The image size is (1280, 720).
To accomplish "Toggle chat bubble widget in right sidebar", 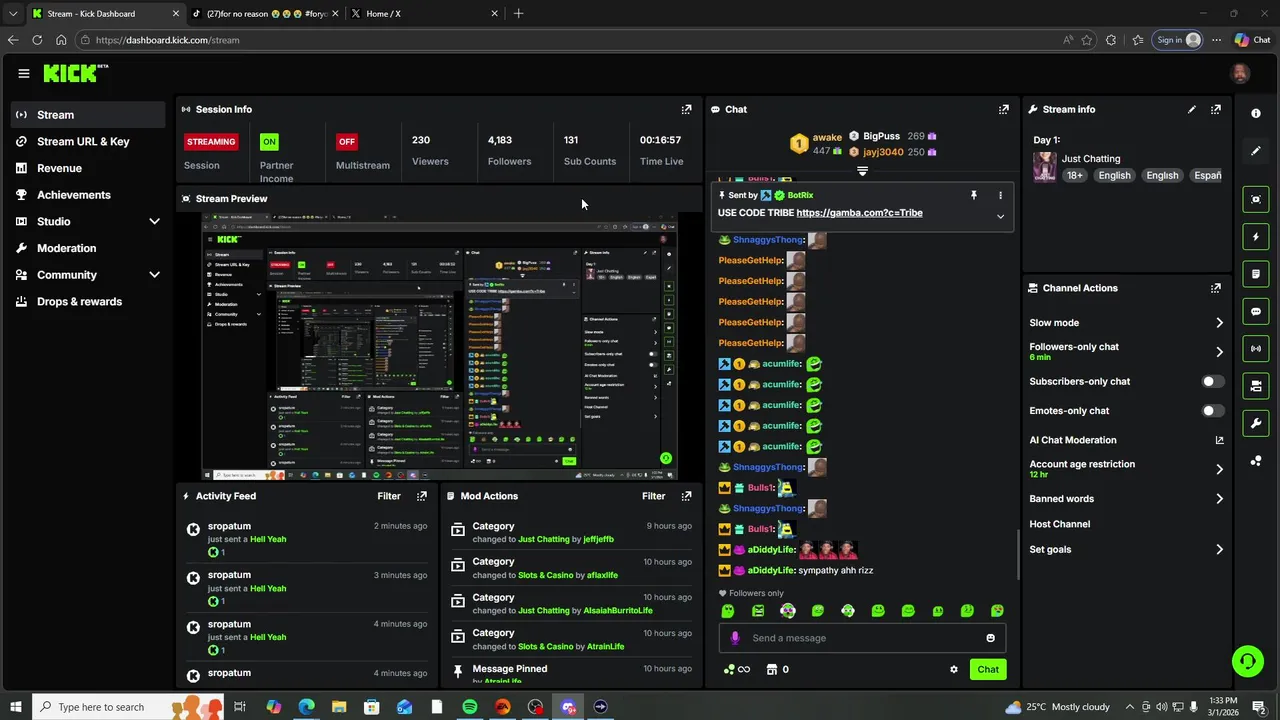I will click(1256, 311).
